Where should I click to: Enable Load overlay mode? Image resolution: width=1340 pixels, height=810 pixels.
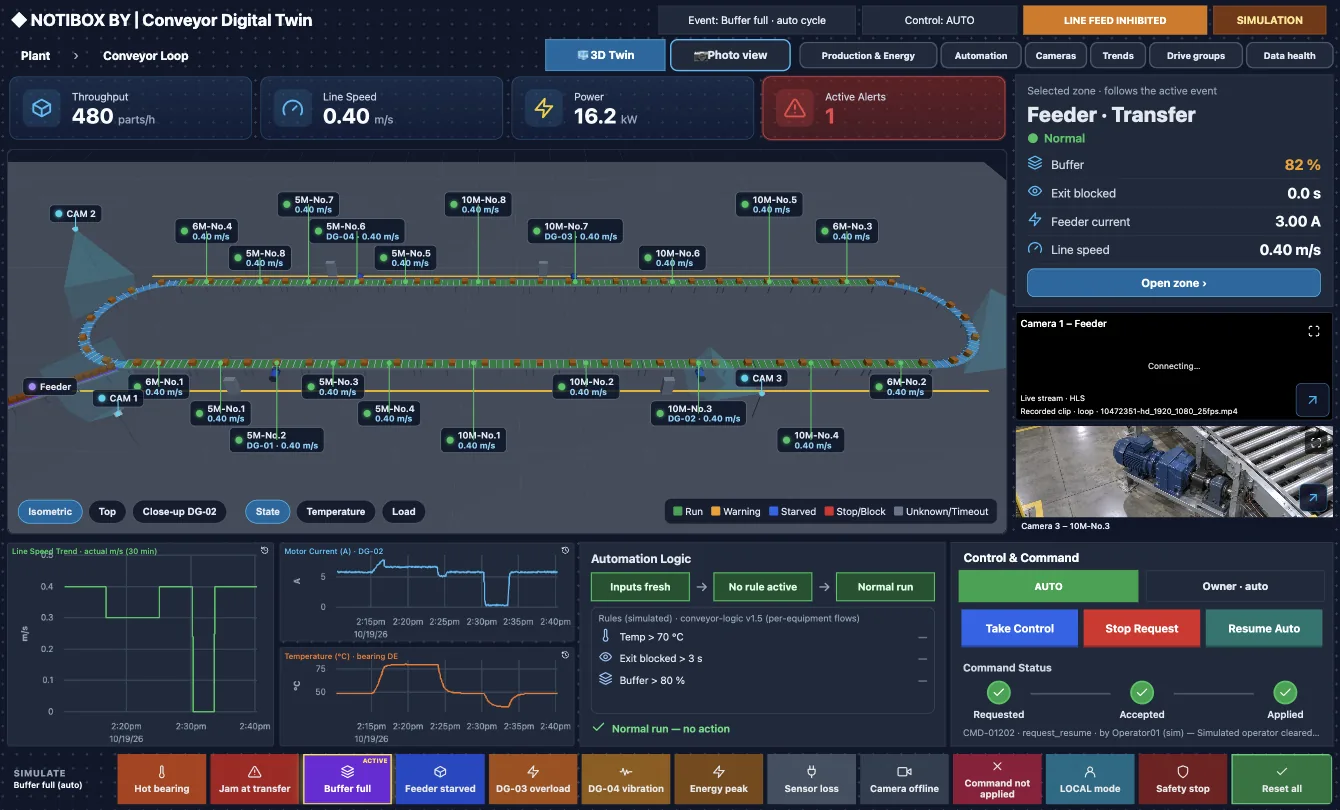coord(404,512)
